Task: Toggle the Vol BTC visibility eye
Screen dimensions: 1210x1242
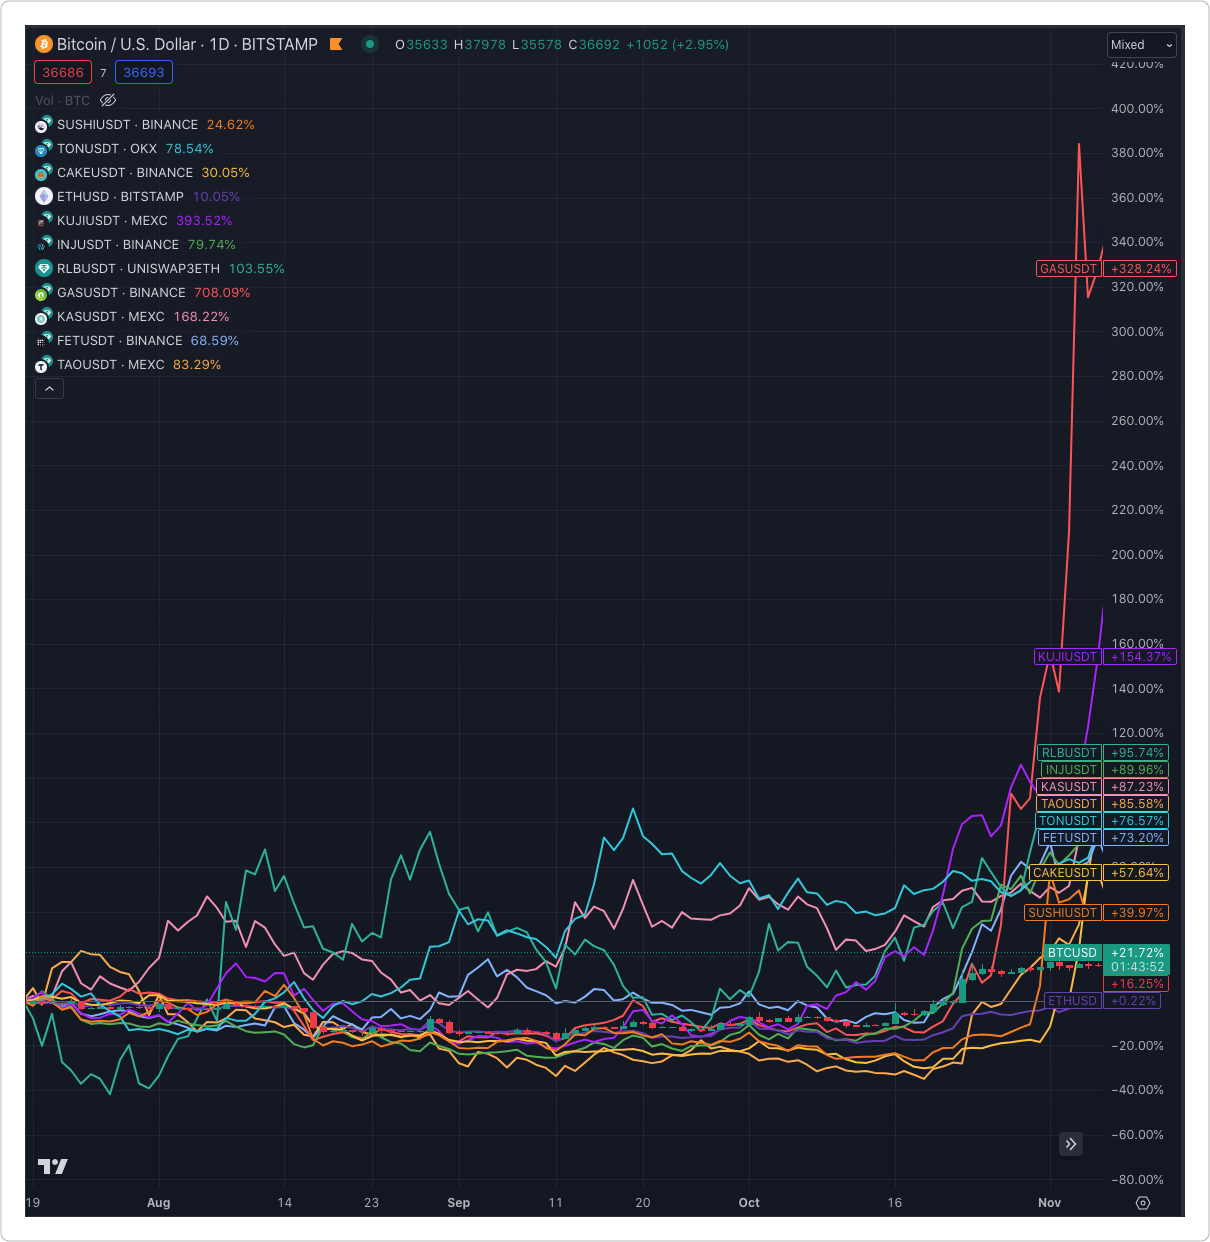Action: 108,100
